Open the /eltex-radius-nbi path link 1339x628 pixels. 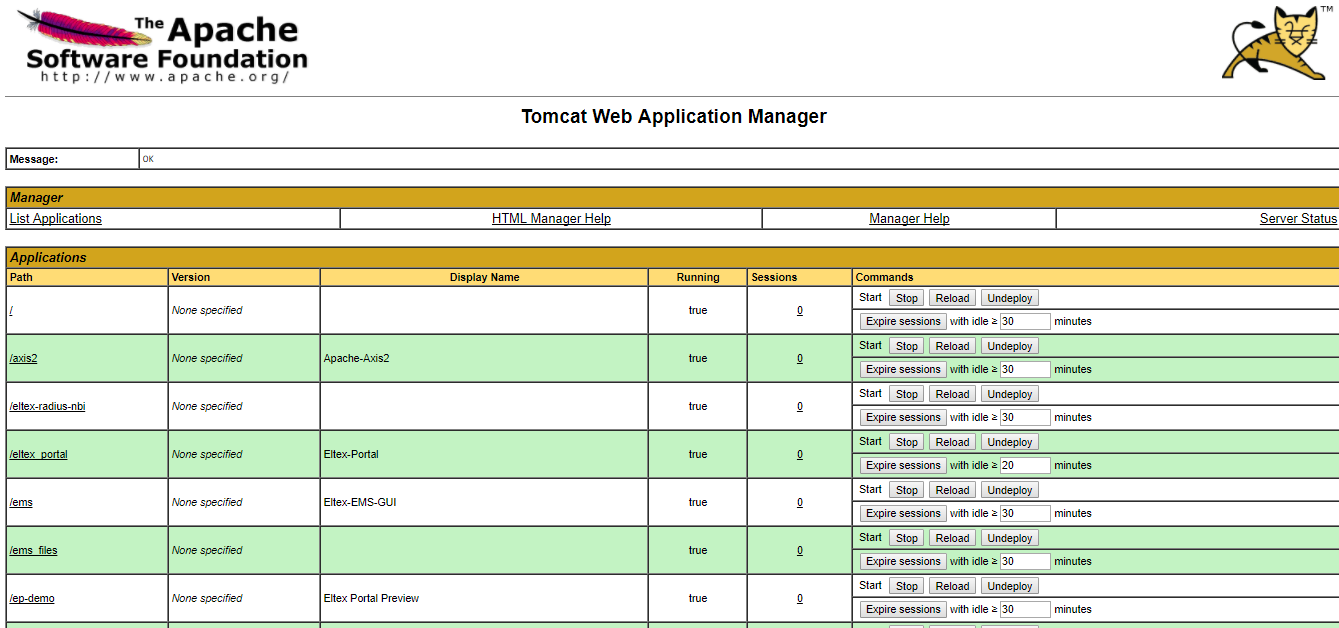pos(47,406)
